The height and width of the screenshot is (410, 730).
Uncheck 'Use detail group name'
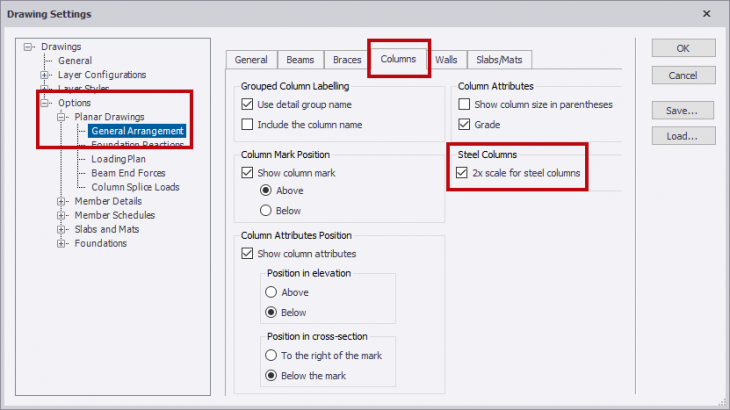click(248, 104)
